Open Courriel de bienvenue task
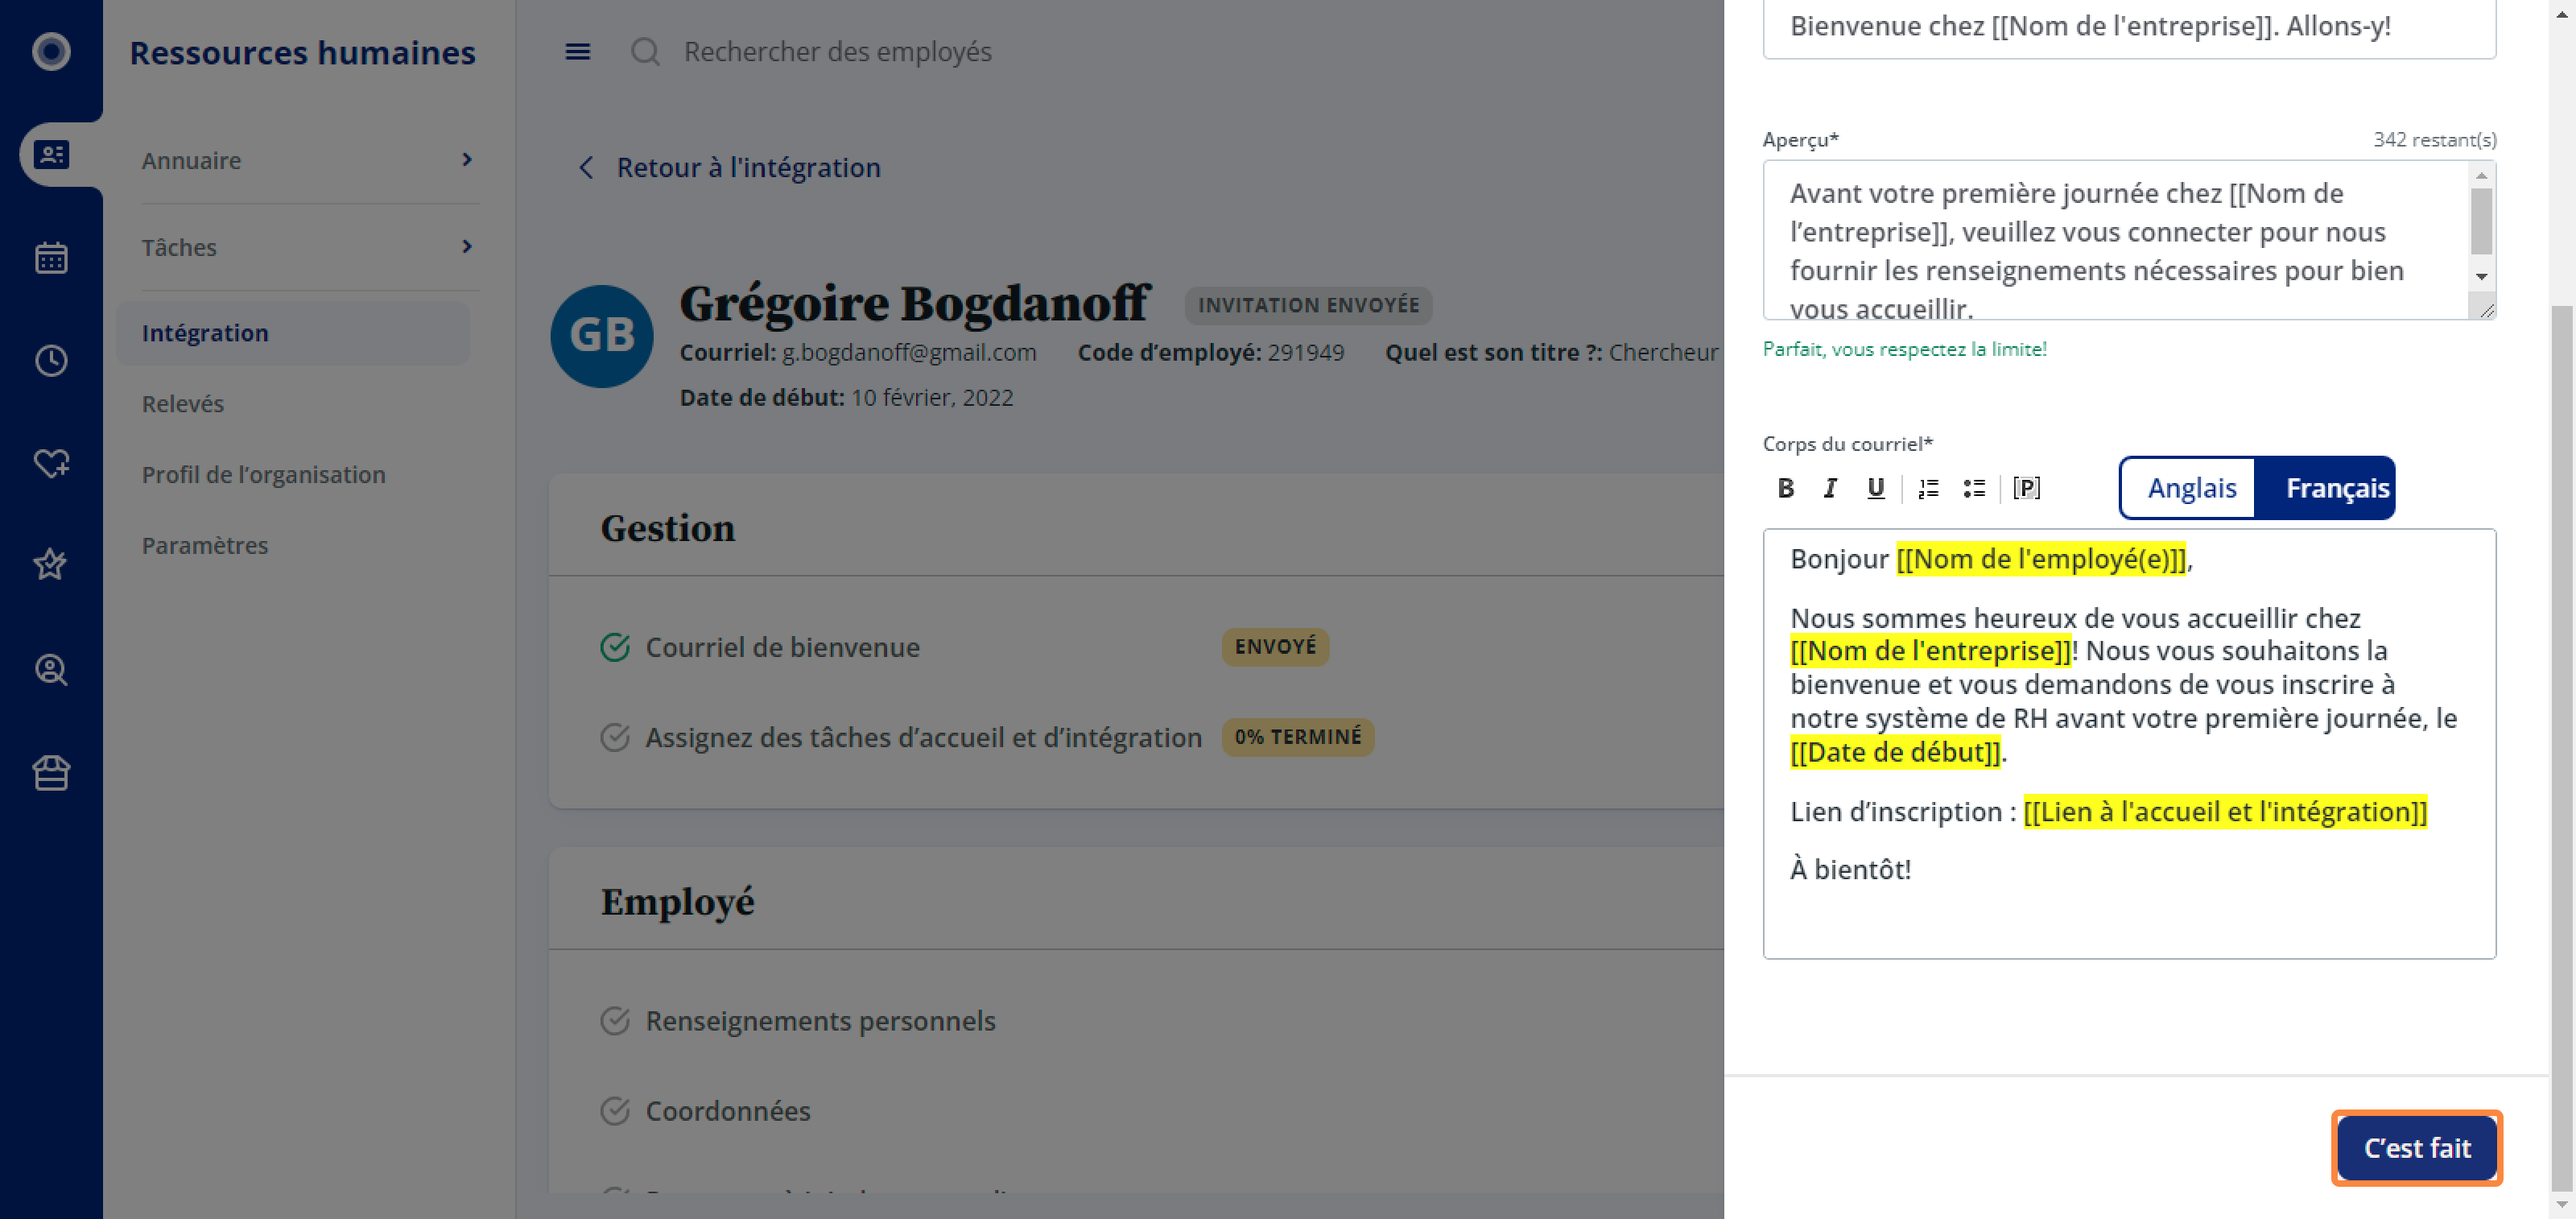Screen dimensions: 2576x1219 (782, 647)
